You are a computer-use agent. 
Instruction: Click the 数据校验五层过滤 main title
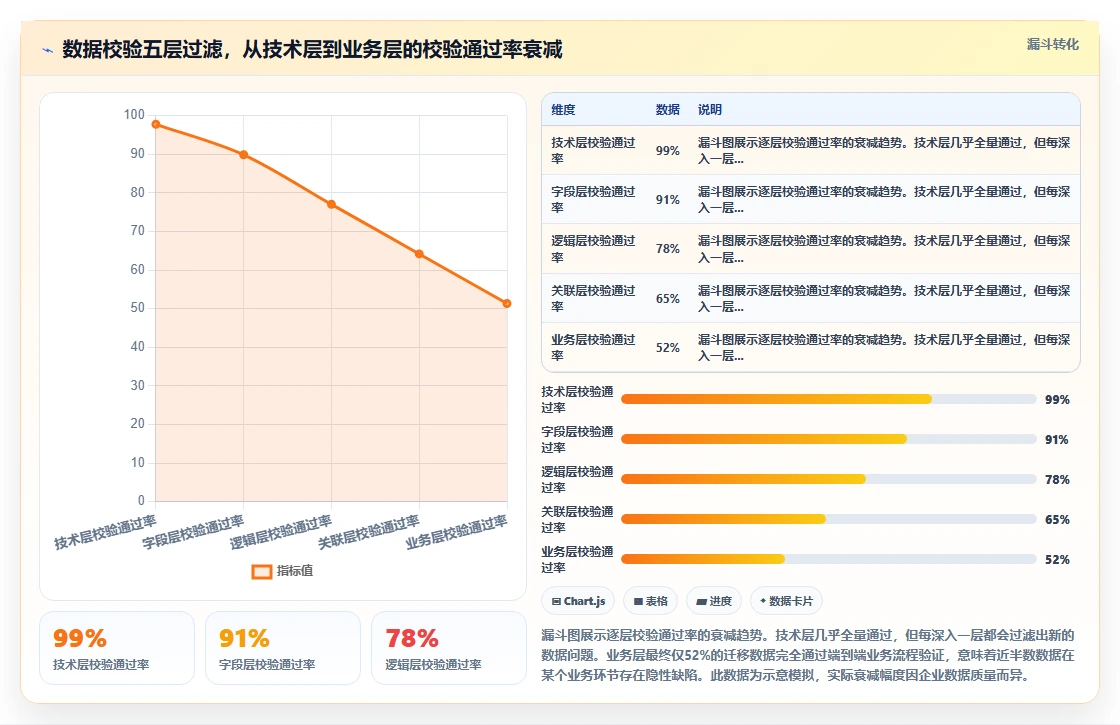pos(312,49)
